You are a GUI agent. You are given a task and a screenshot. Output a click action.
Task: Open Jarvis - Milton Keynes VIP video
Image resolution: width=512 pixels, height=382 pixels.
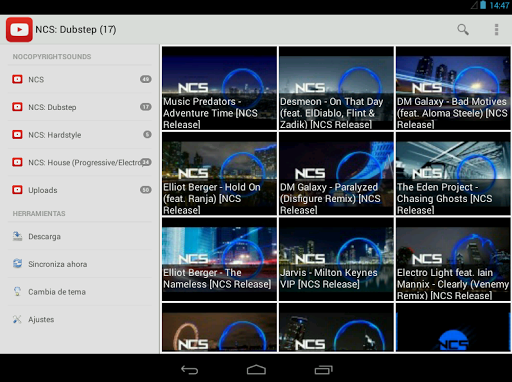pos(336,259)
